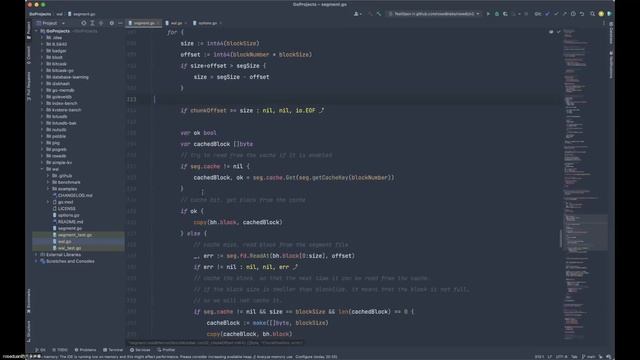This screenshot has height=360, width=640.
Task: Open the Terminal tool window tab
Action: pos(113,350)
